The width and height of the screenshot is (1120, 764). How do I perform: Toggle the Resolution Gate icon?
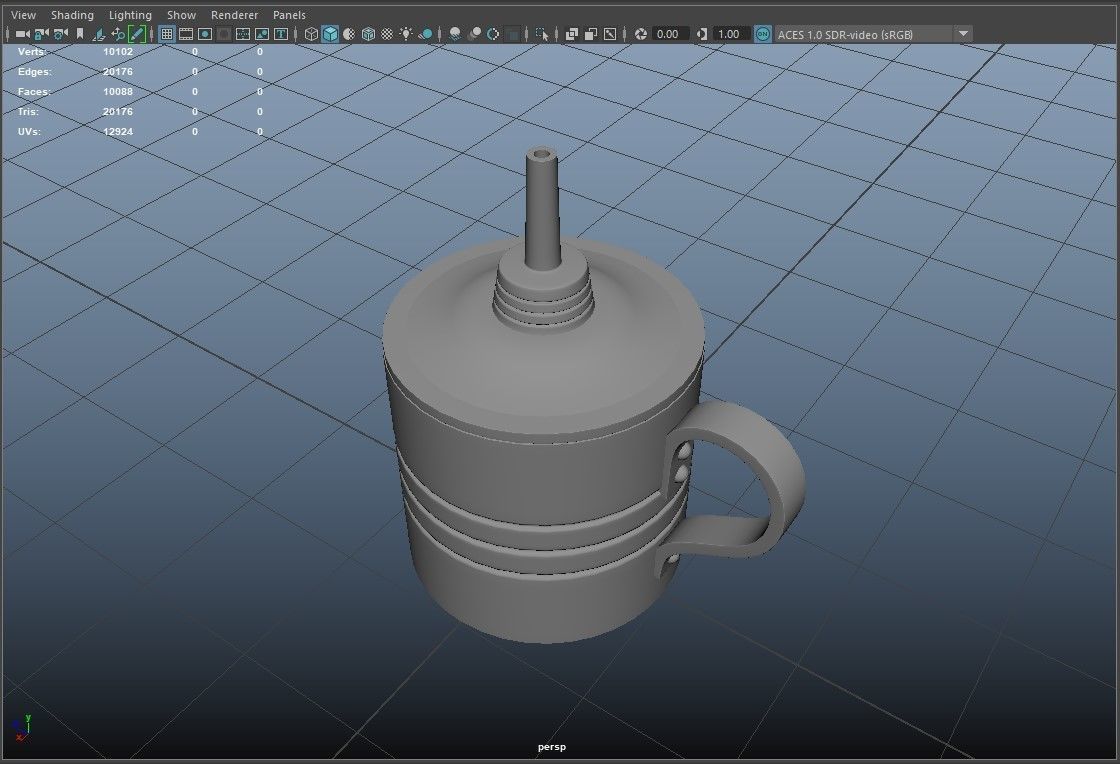pyautogui.click(x=205, y=34)
